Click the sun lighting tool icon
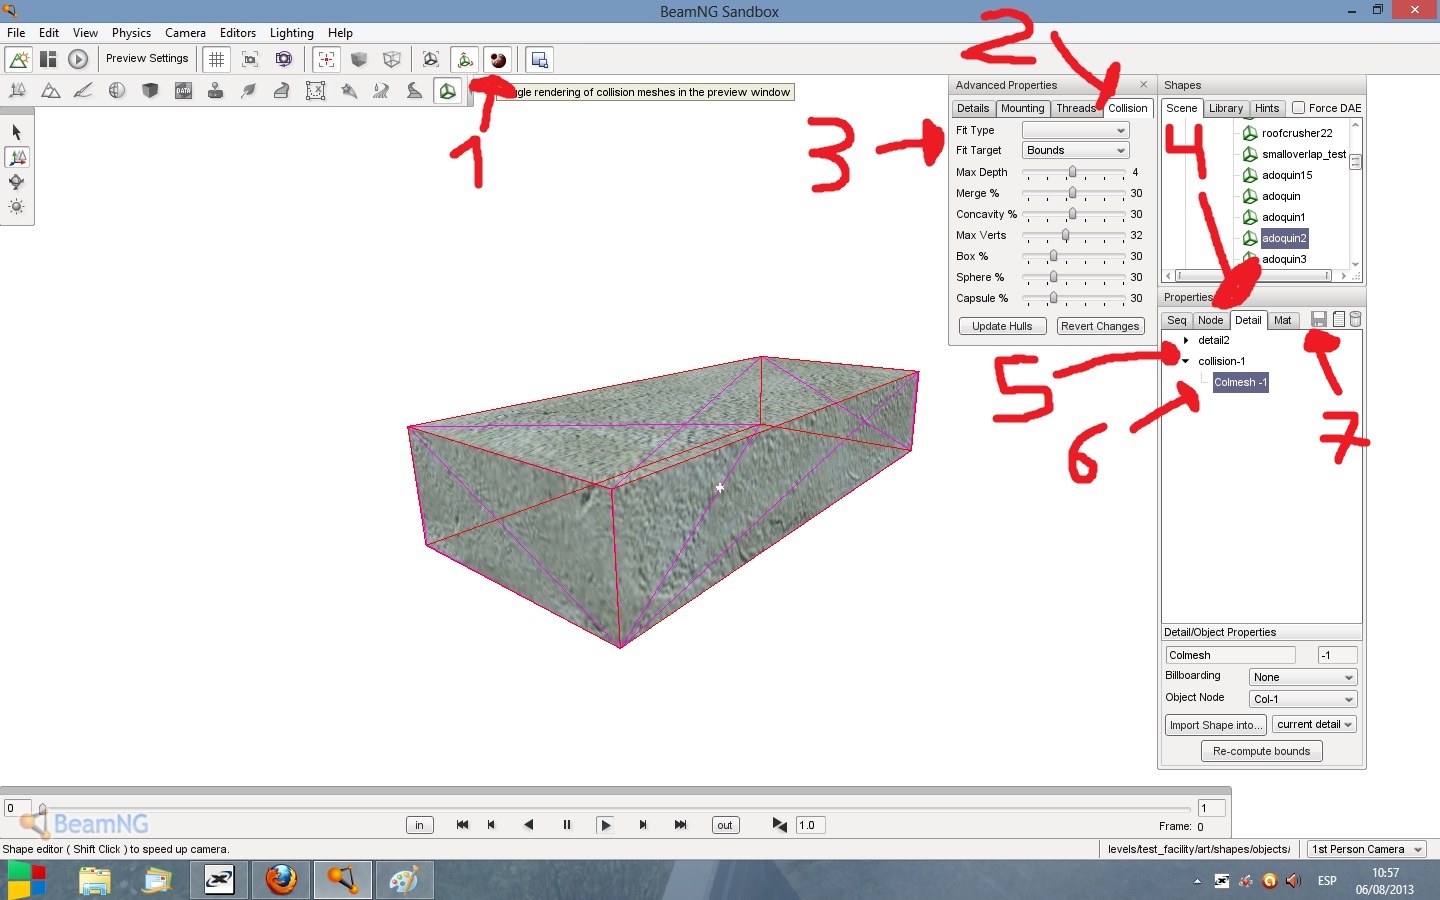Image resolution: width=1440 pixels, height=900 pixels. tap(17, 207)
